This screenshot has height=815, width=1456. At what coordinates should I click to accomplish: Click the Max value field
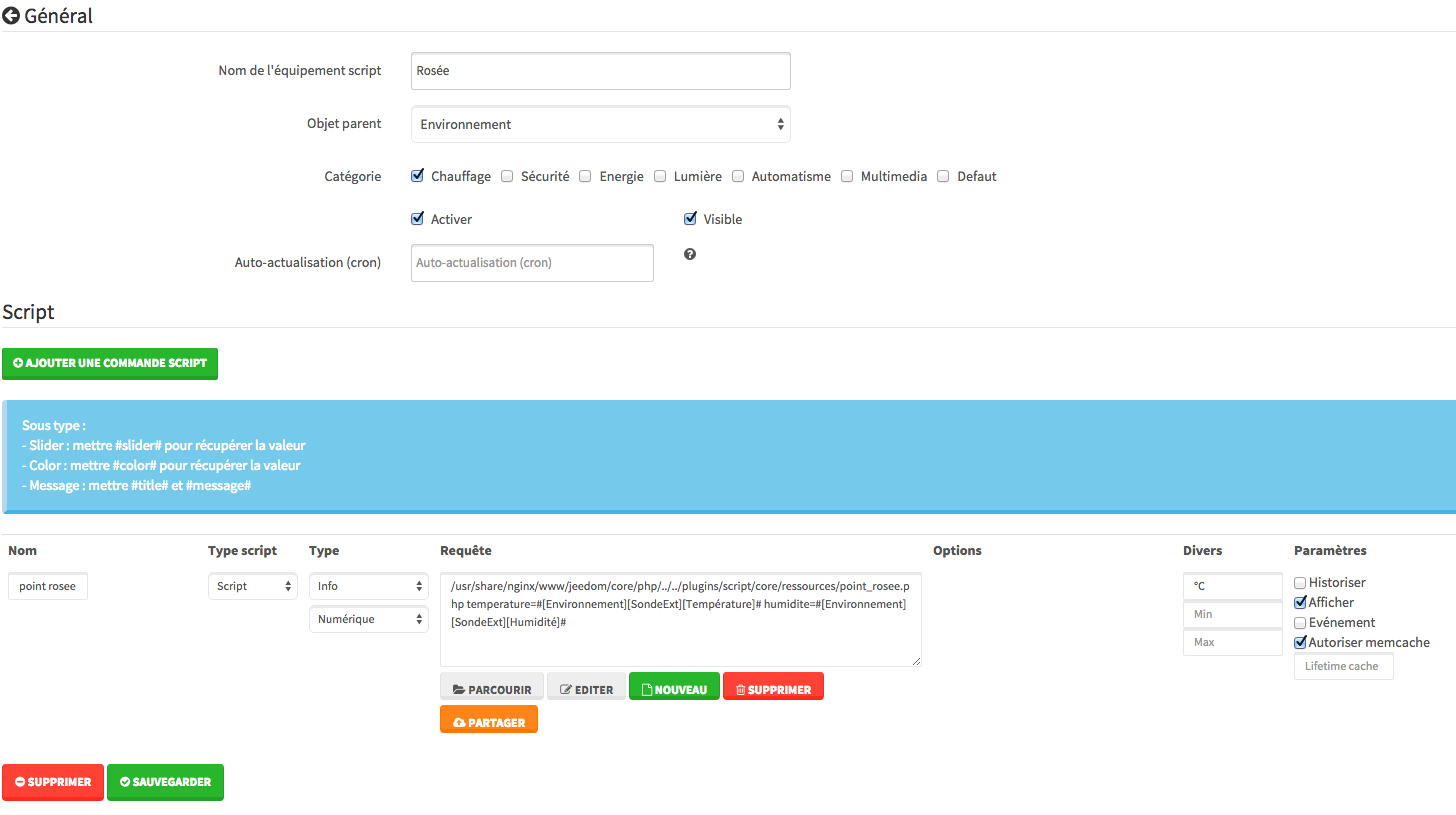pos(1232,642)
